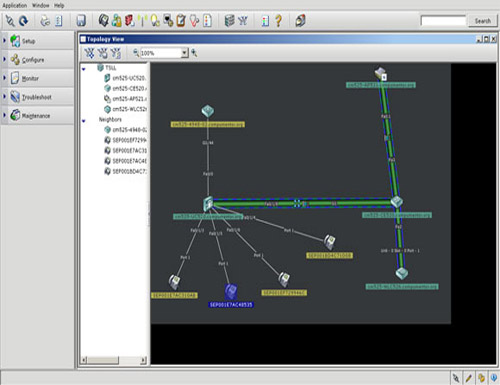Viewport: 500px width, 385px height.
Task: Open the Window menu
Action: [41, 5]
